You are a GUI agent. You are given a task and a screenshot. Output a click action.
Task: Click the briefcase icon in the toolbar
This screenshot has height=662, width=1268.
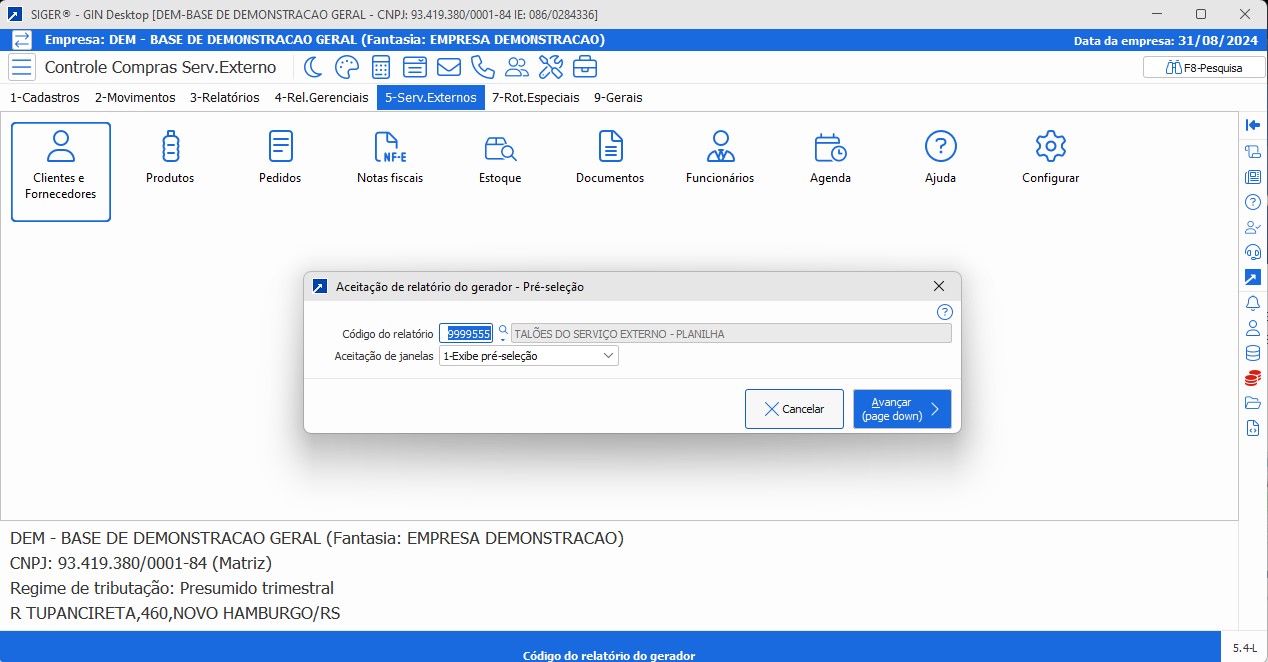[585, 67]
